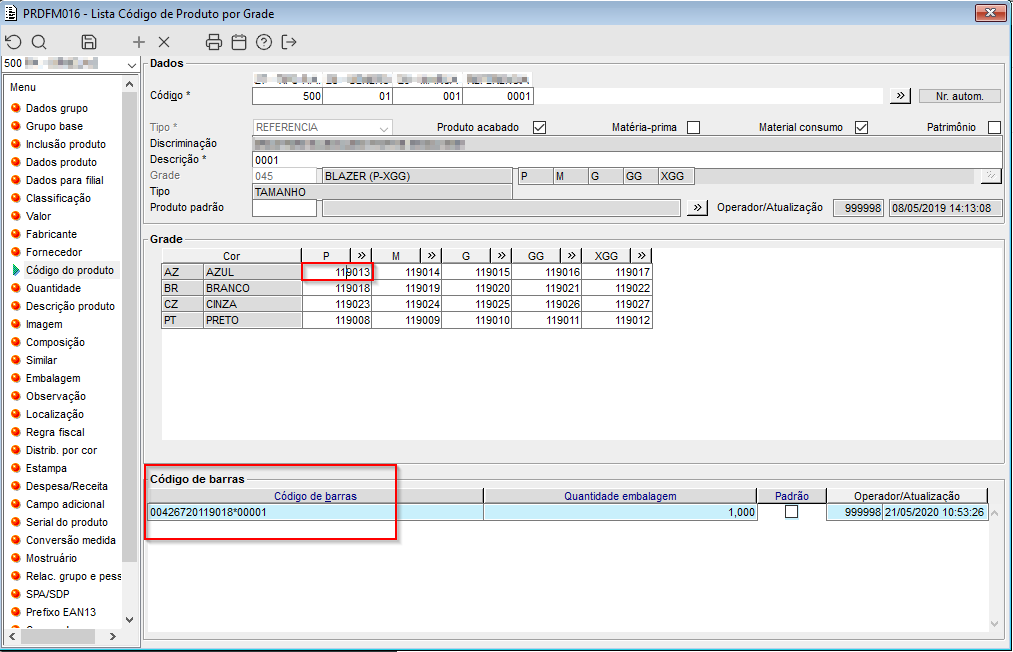The width and height of the screenshot is (1013, 652).
Task: Click barcode list scroll-up arrow
Action: [x=995, y=513]
